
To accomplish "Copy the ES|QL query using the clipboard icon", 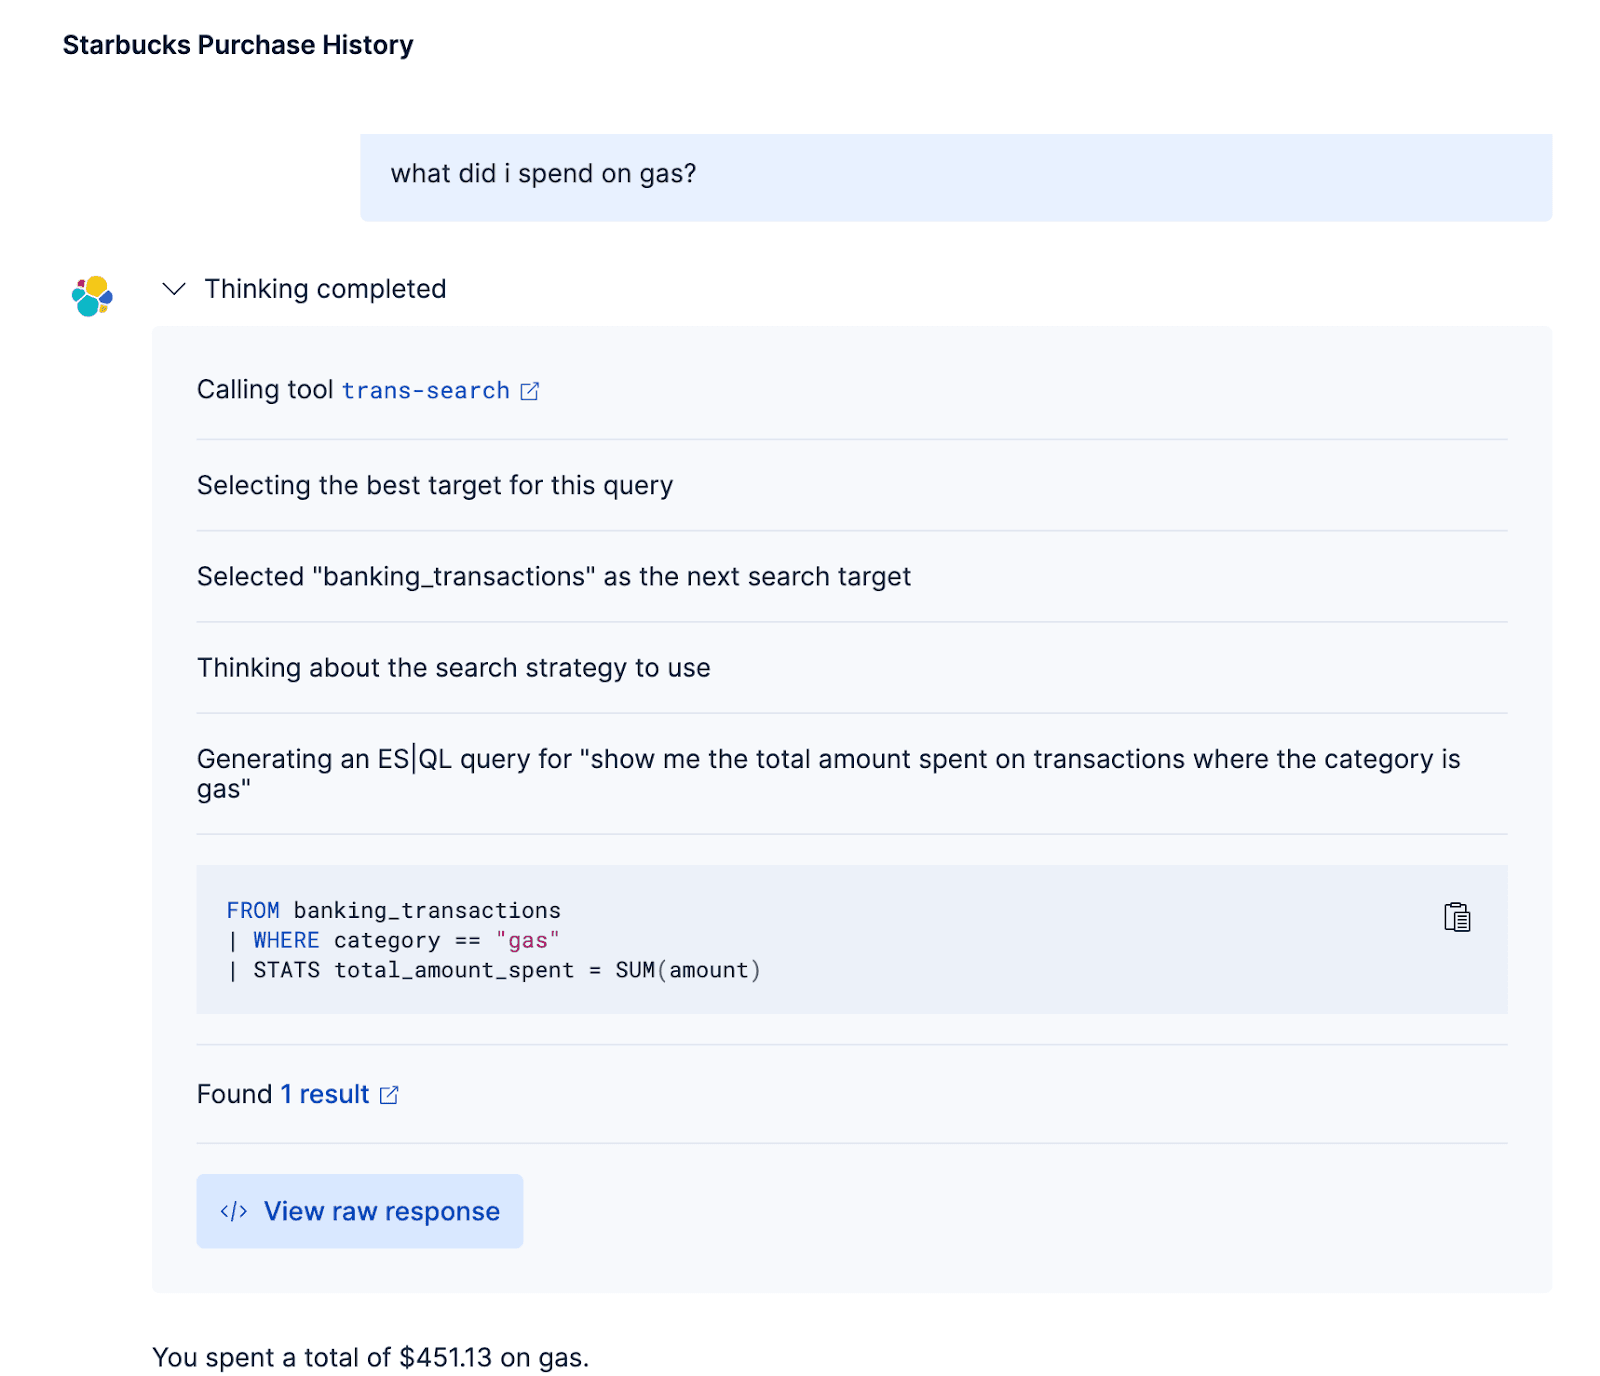I will click(1456, 917).
